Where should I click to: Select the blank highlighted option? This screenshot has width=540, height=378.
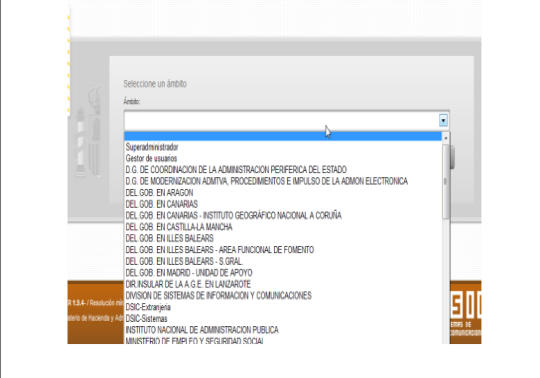coord(283,136)
